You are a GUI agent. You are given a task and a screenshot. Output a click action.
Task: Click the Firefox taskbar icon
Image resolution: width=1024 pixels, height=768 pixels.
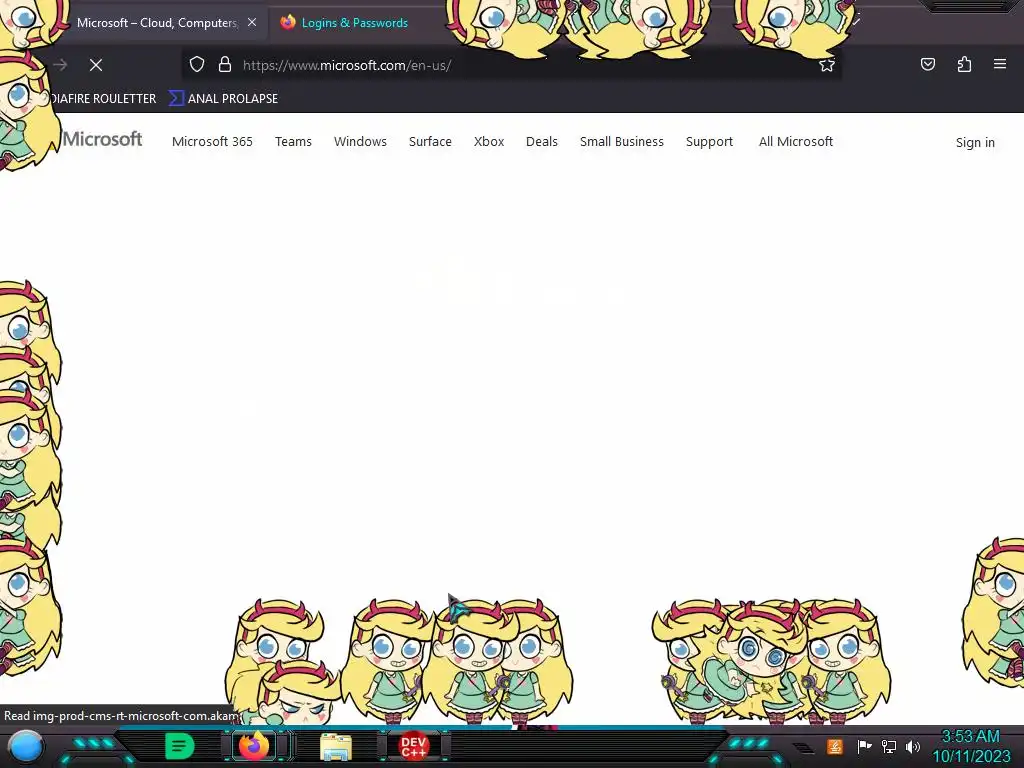[254, 745]
